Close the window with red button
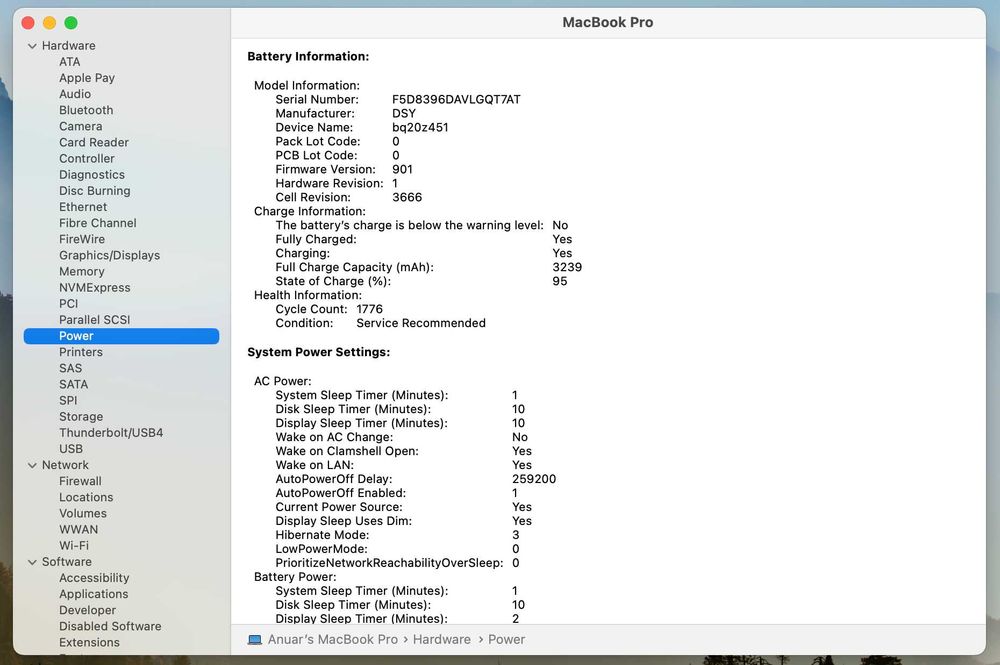Image resolution: width=1000 pixels, height=665 pixels. [28, 23]
